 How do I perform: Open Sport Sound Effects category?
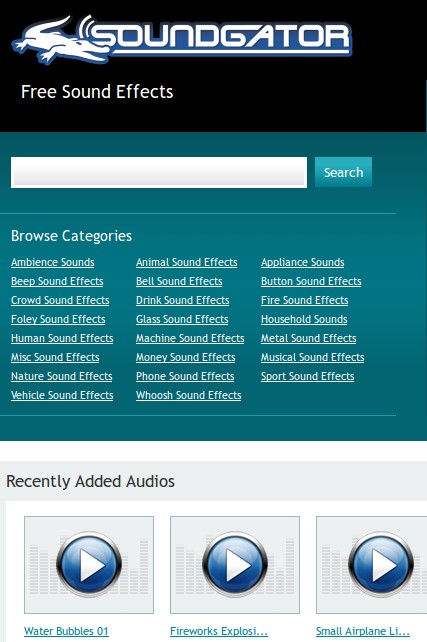pos(307,376)
